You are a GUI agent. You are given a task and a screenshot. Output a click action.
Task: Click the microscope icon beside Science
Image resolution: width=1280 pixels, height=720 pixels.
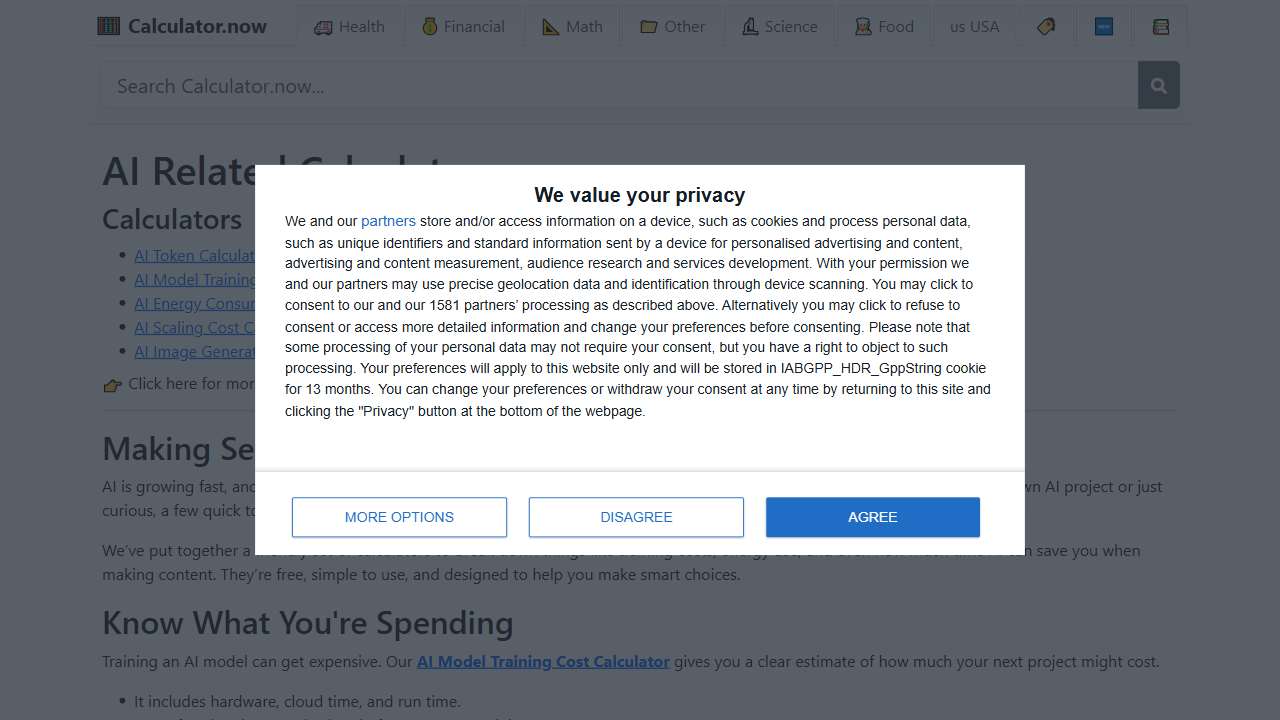pos(750,27)
